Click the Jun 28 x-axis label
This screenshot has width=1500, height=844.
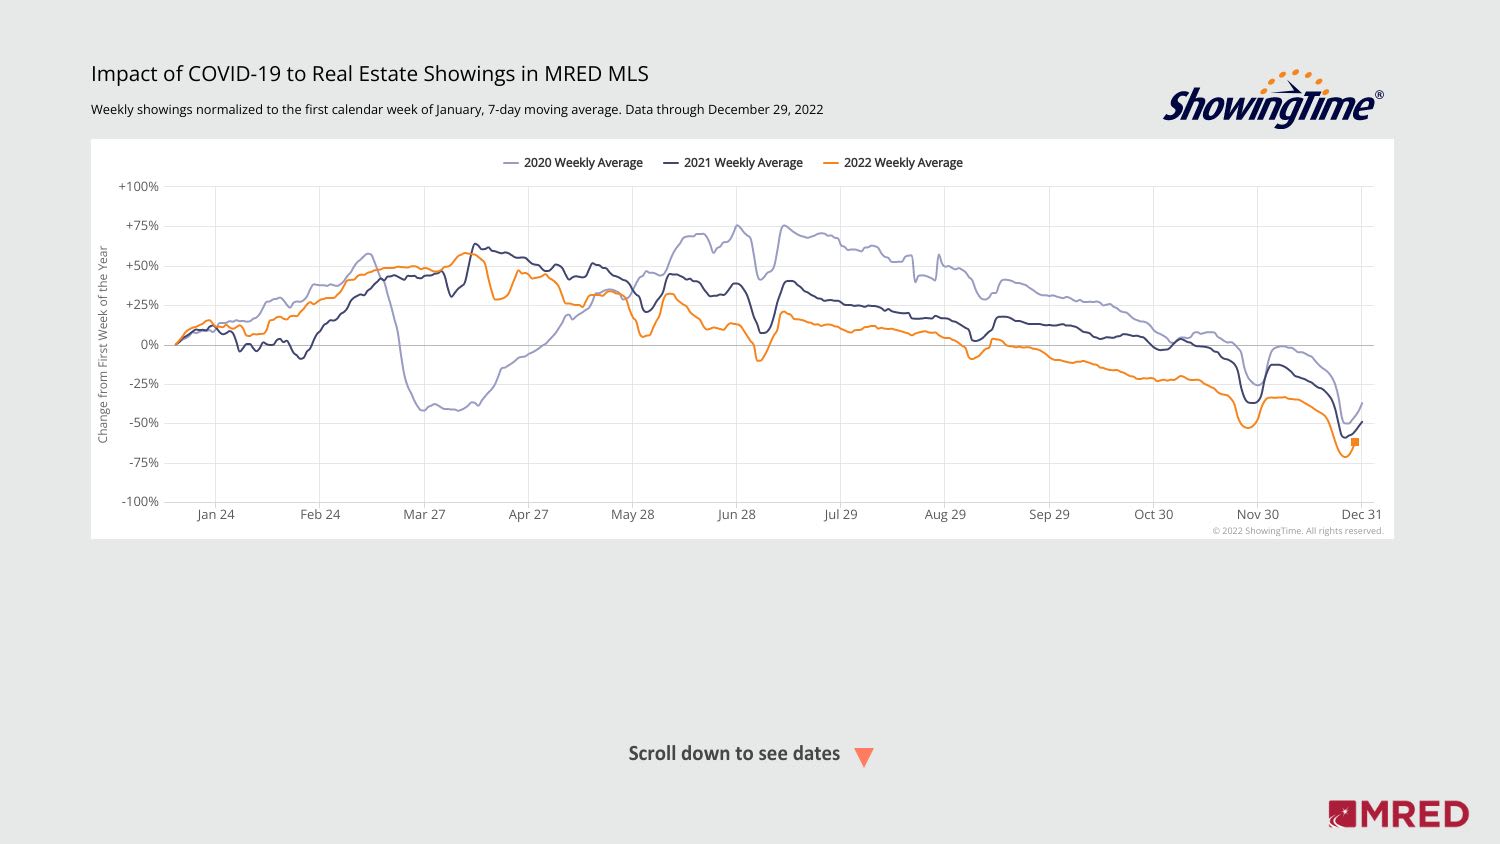737,515
